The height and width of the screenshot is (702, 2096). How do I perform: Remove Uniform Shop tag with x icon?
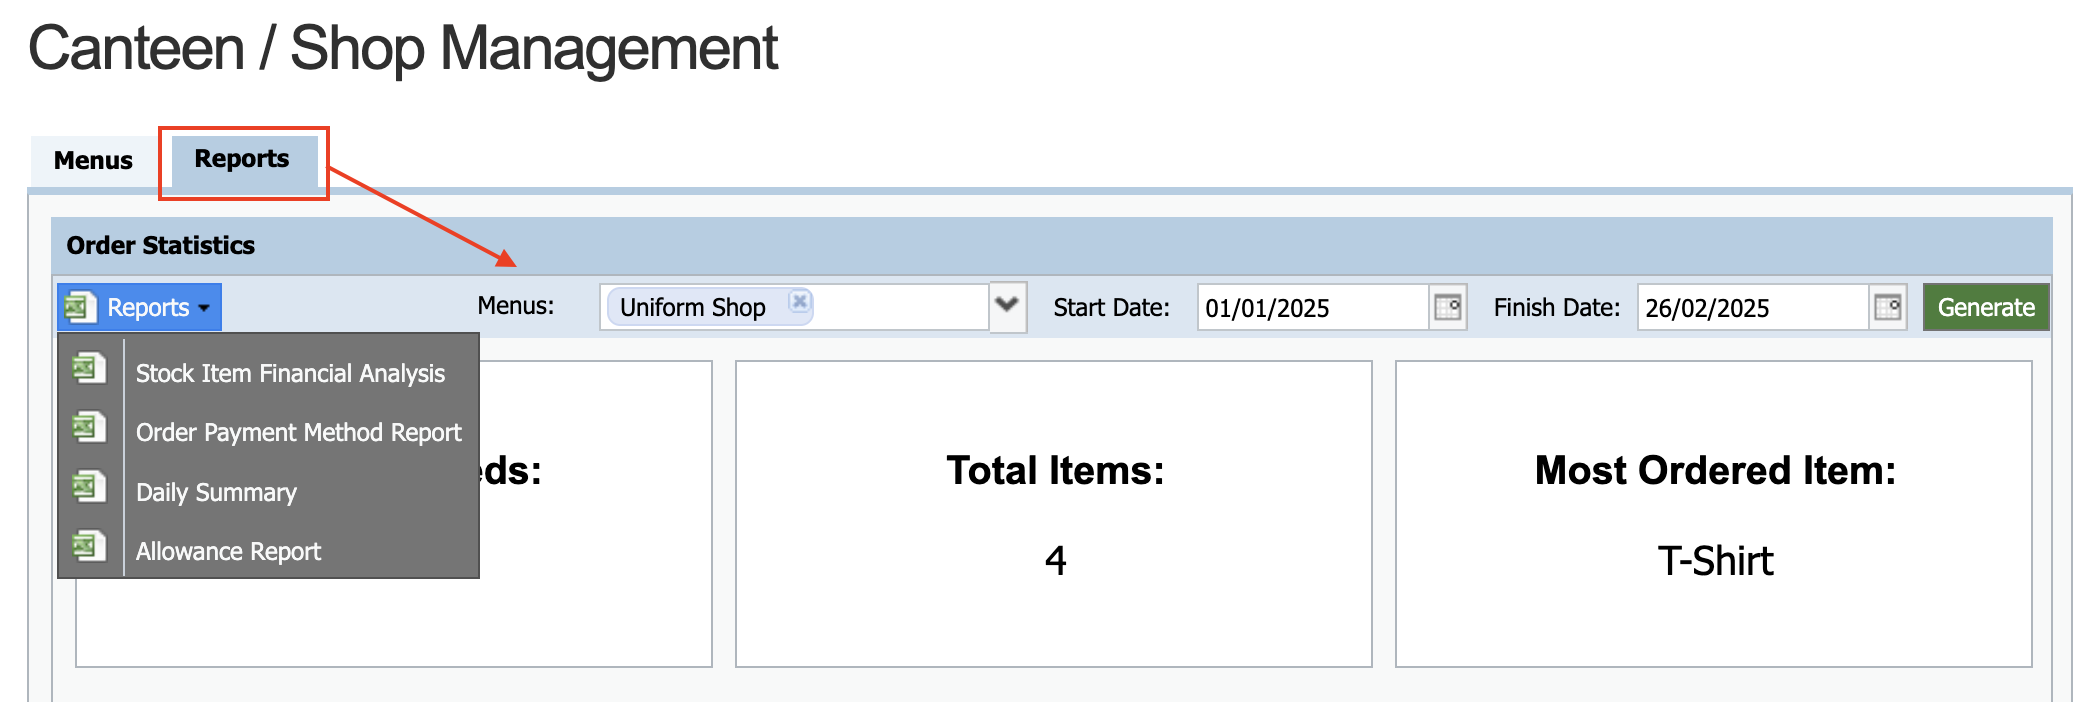click(x=799, y=301)
